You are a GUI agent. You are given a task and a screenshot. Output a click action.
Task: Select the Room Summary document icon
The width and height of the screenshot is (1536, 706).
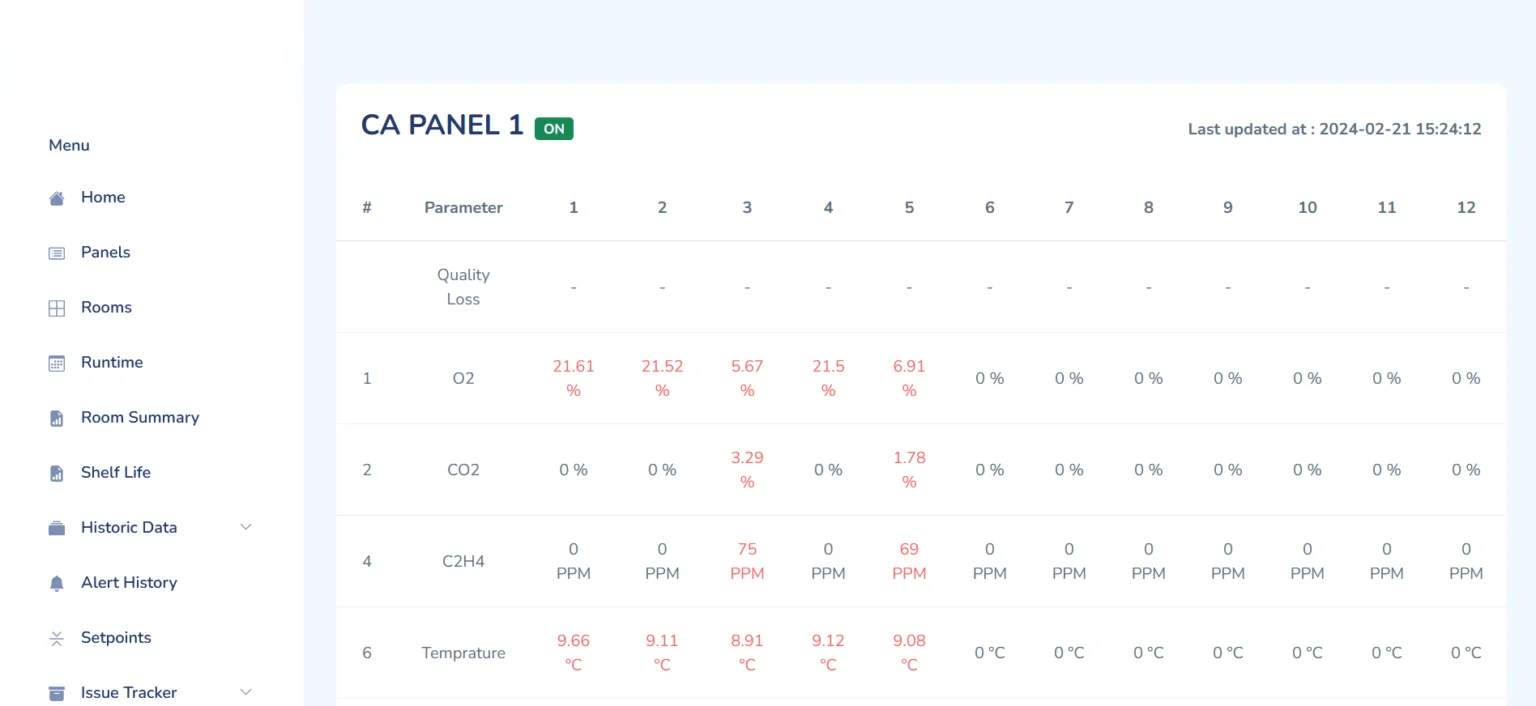pos(57,417)
